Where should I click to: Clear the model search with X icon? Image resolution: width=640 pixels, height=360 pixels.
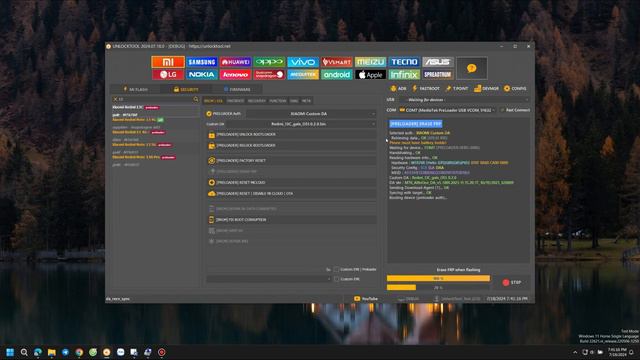click(116, 99)
